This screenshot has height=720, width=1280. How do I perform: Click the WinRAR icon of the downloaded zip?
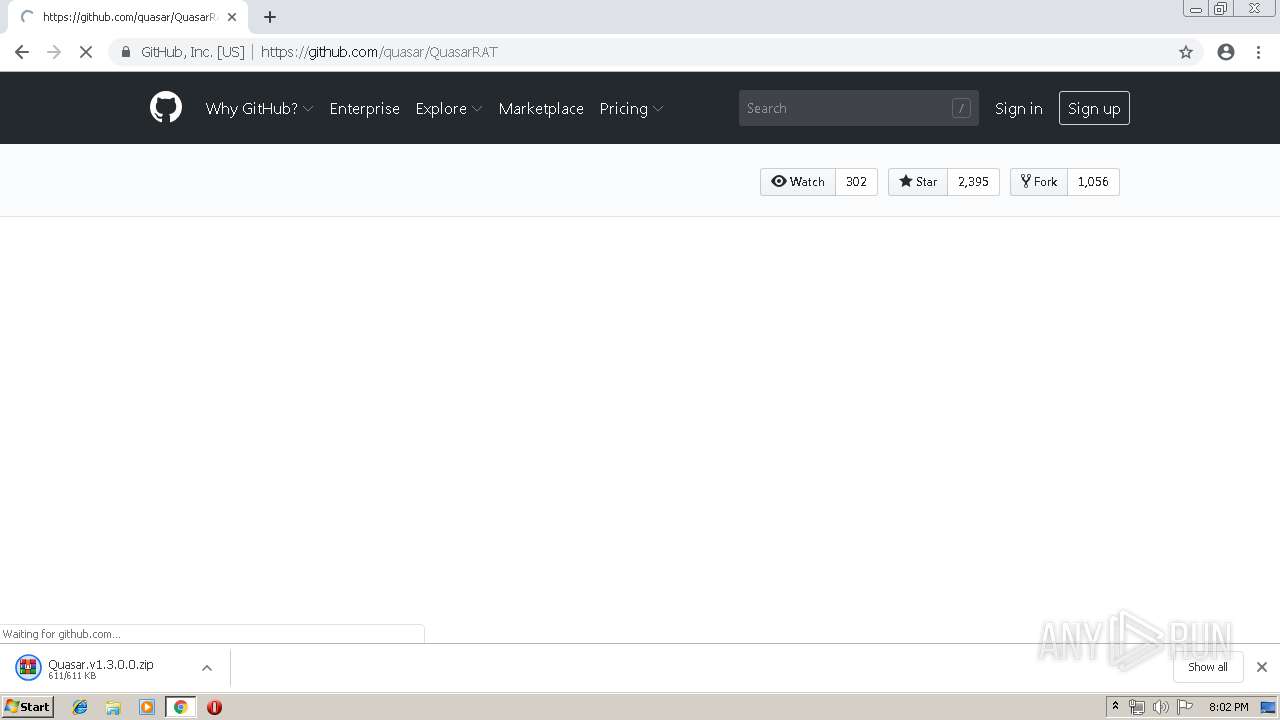point(28,668)
